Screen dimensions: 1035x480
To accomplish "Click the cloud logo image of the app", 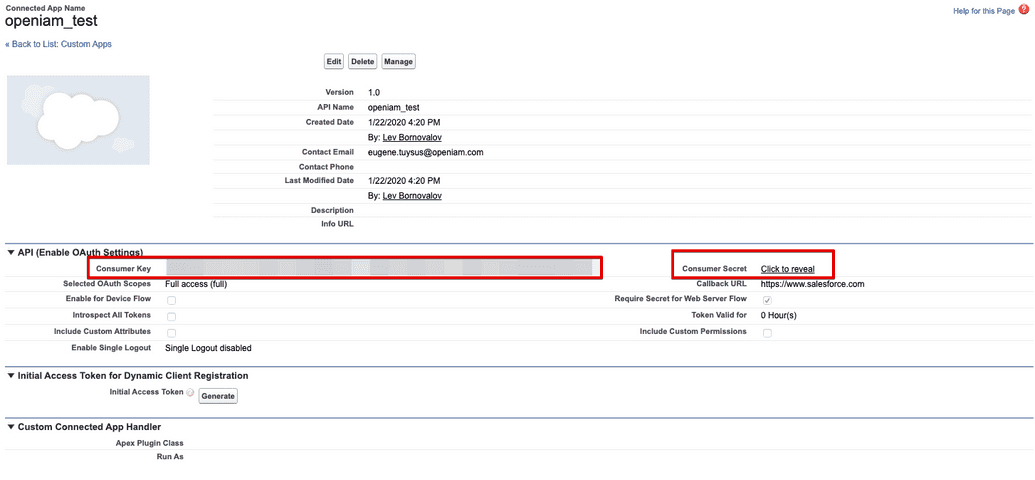I will (78, 120).
